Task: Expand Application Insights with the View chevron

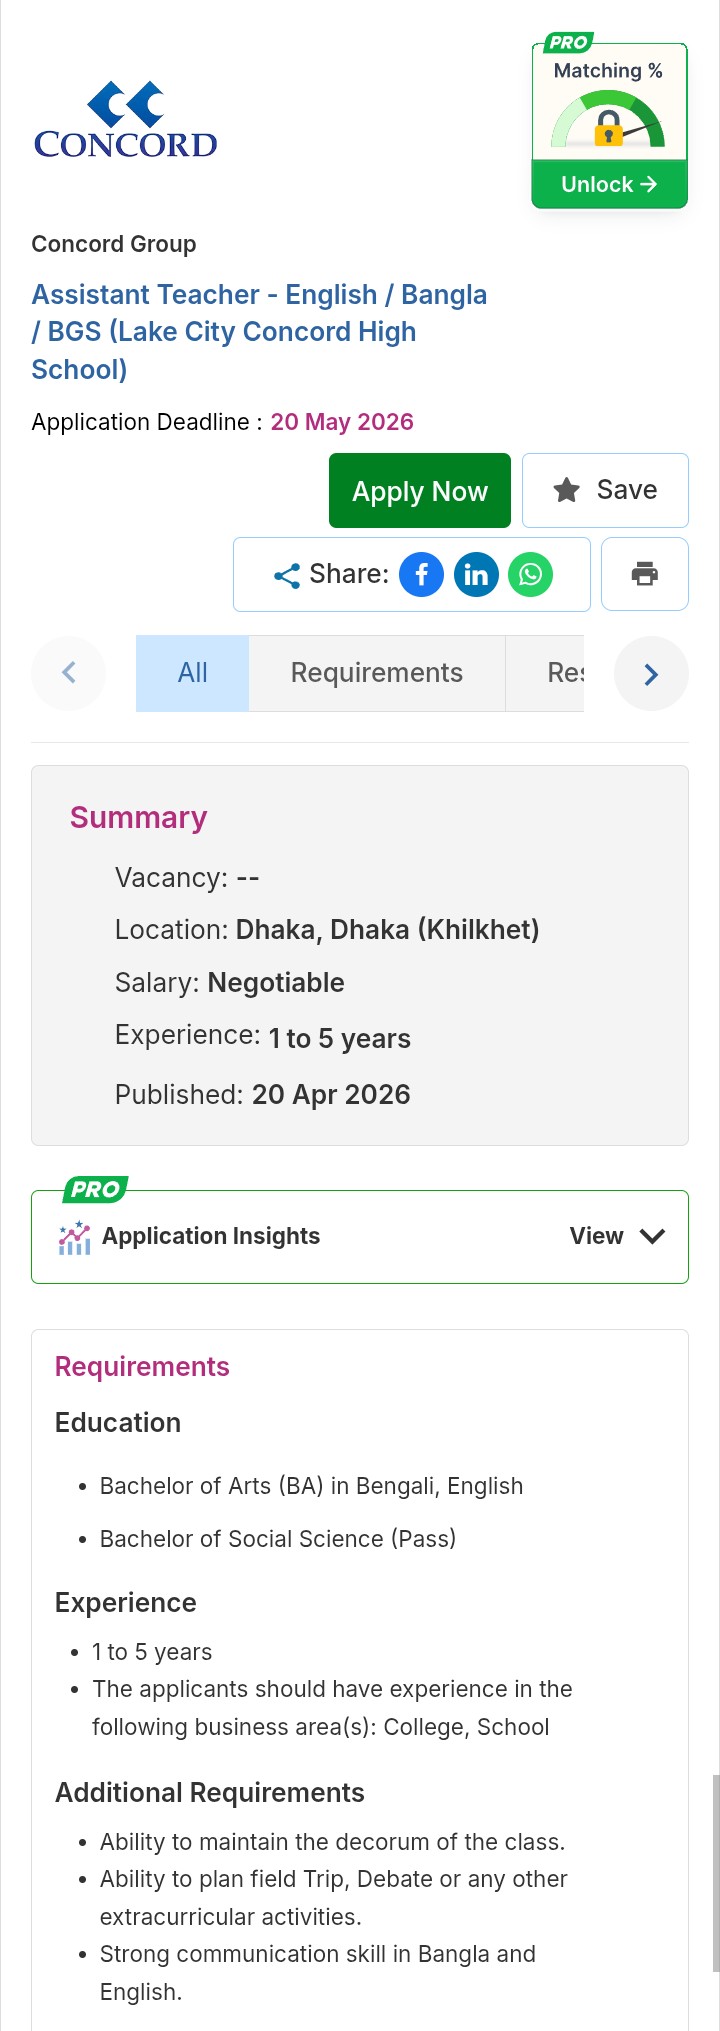Action: 652,1237
